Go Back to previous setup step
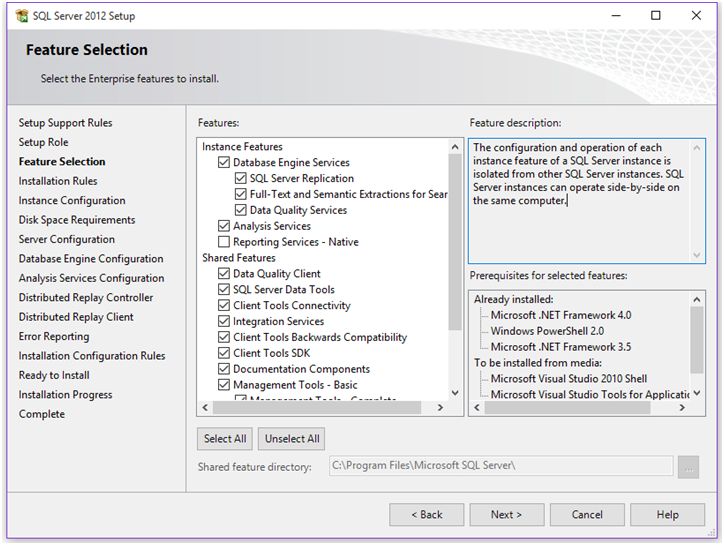724x545 pixels. pos(427,515)
